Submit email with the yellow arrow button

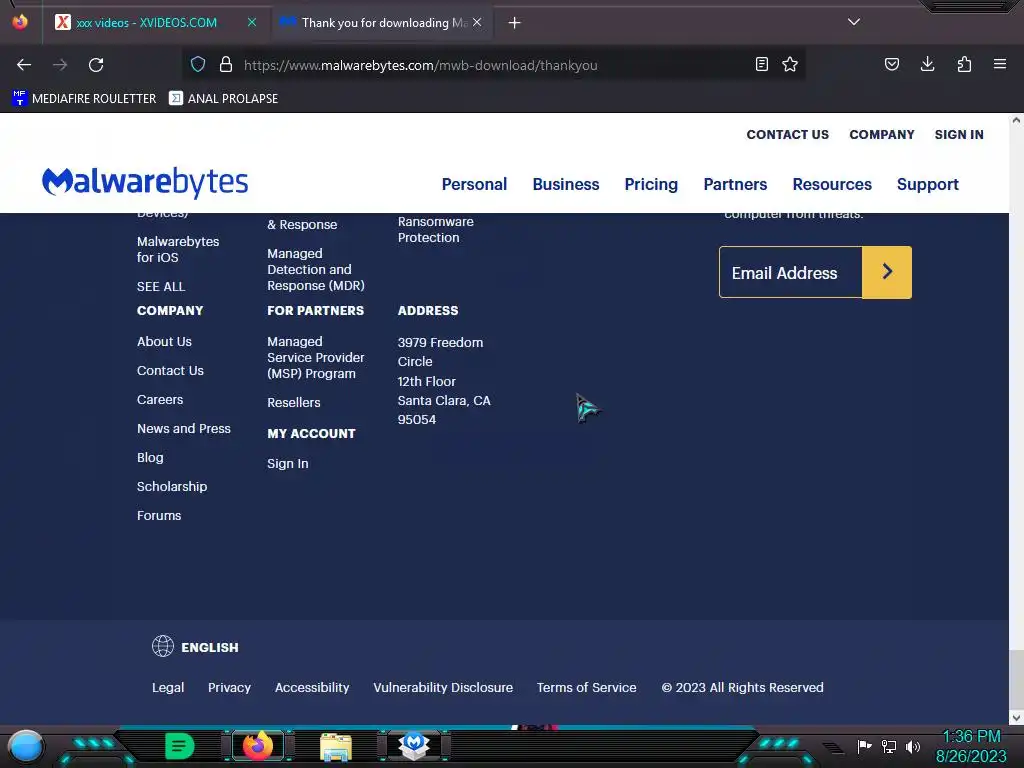click(x=887, y=272)
